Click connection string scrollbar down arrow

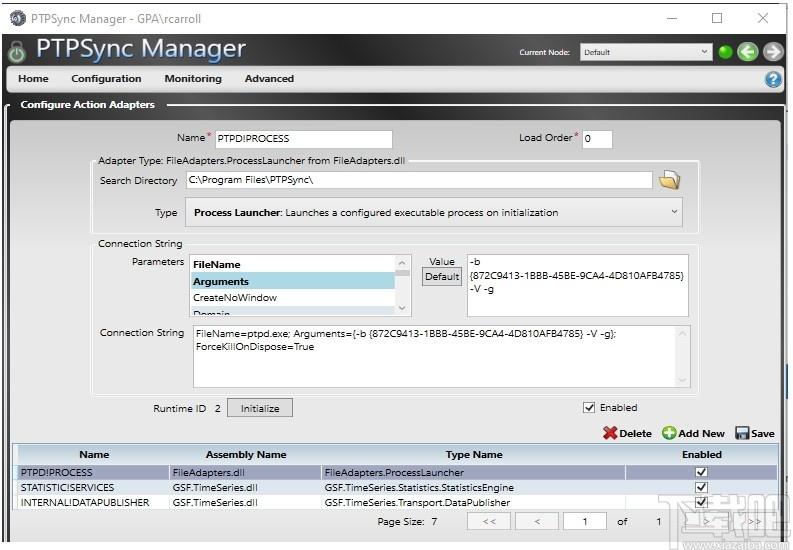click(682, 380)
